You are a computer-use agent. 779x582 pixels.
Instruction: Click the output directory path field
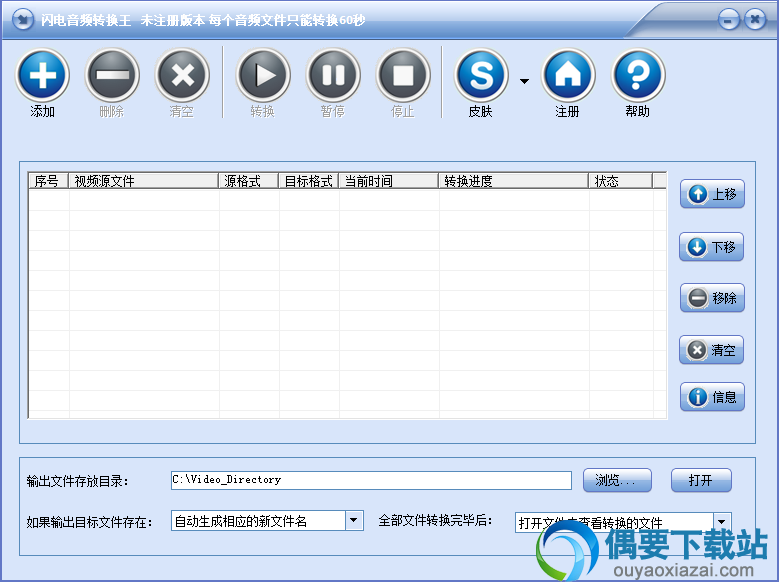pyautogui.click(x=371, y=480)
